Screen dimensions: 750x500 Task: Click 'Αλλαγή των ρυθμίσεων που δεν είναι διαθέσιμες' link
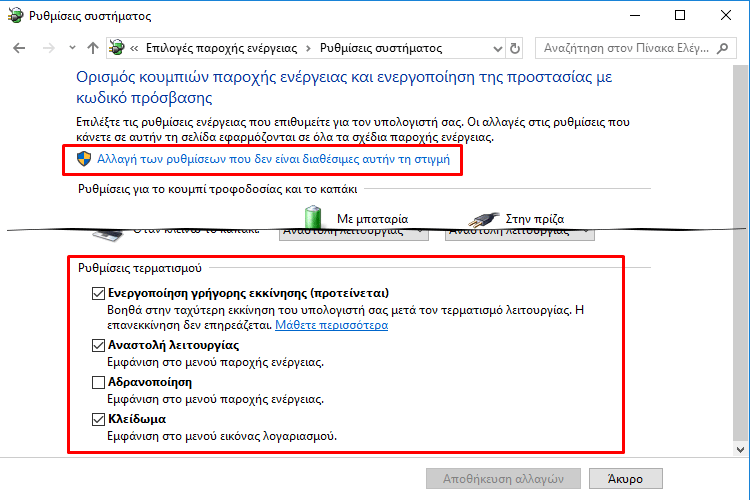(x=274, y=159)
